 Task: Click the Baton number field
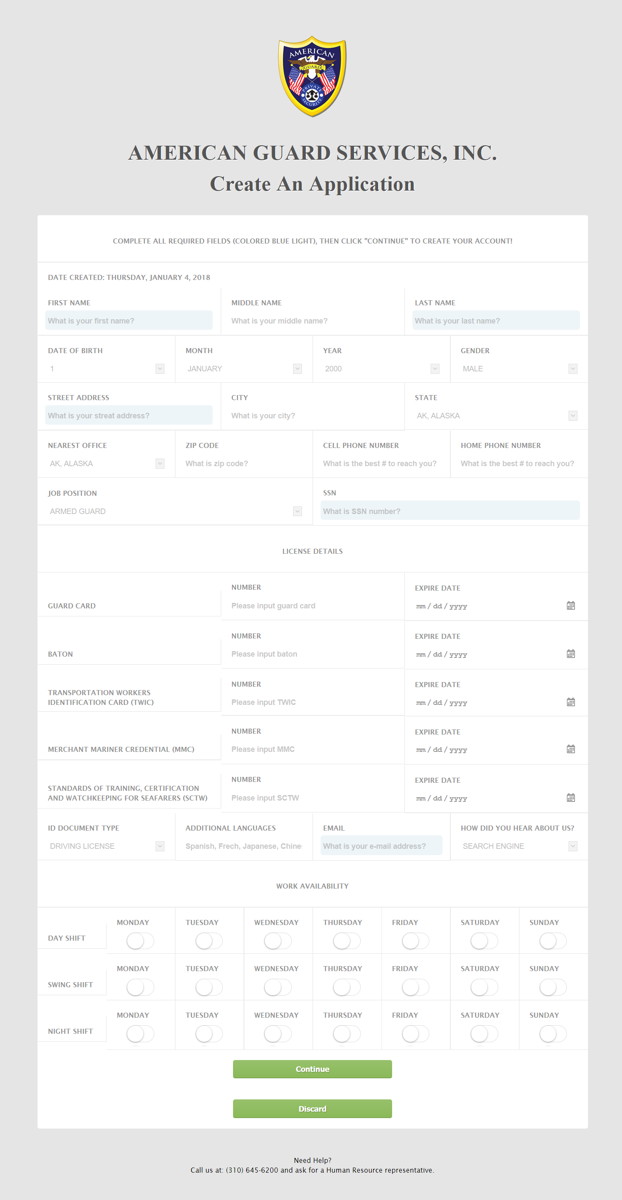(x=313, y=654)
